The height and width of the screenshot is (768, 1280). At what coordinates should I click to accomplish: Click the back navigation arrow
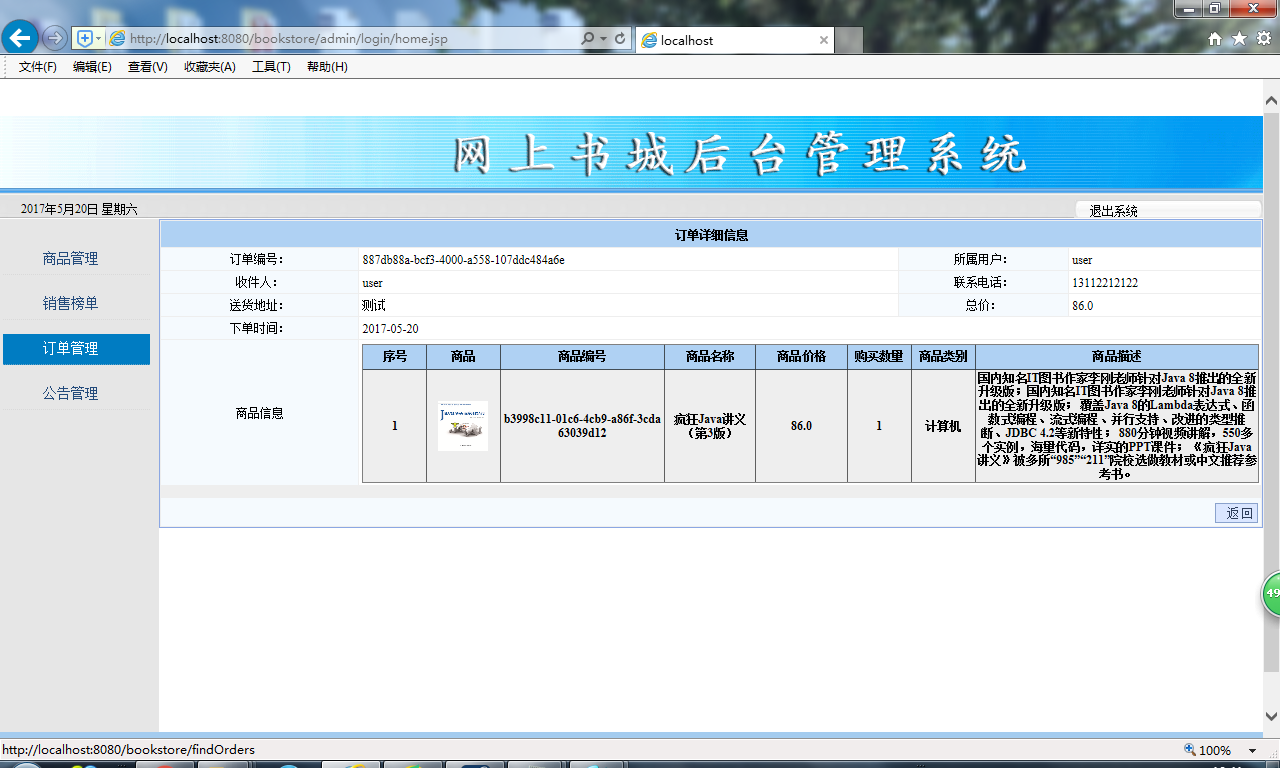[20, 37]
